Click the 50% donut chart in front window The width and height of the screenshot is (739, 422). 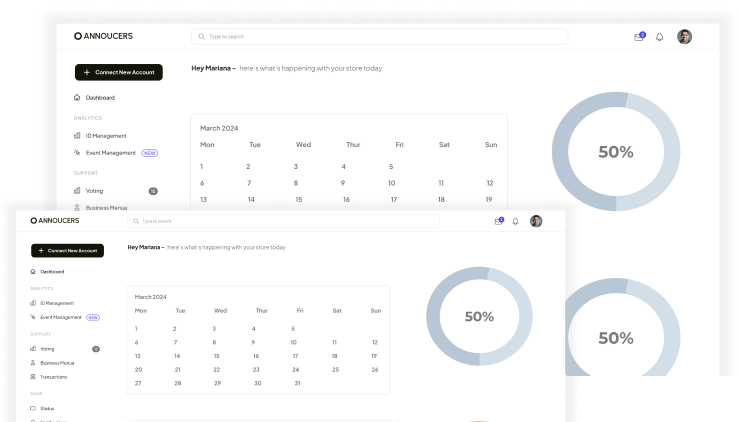click(x=479, y=316)
